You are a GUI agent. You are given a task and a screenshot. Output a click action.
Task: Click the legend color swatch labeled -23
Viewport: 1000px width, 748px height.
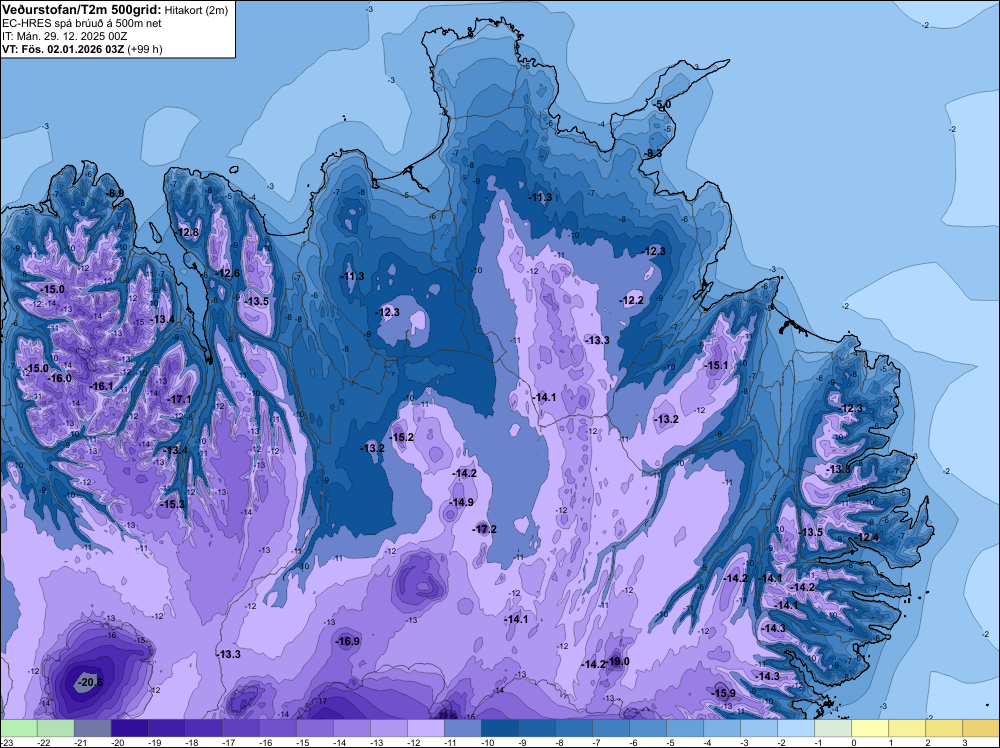(18, 728)
